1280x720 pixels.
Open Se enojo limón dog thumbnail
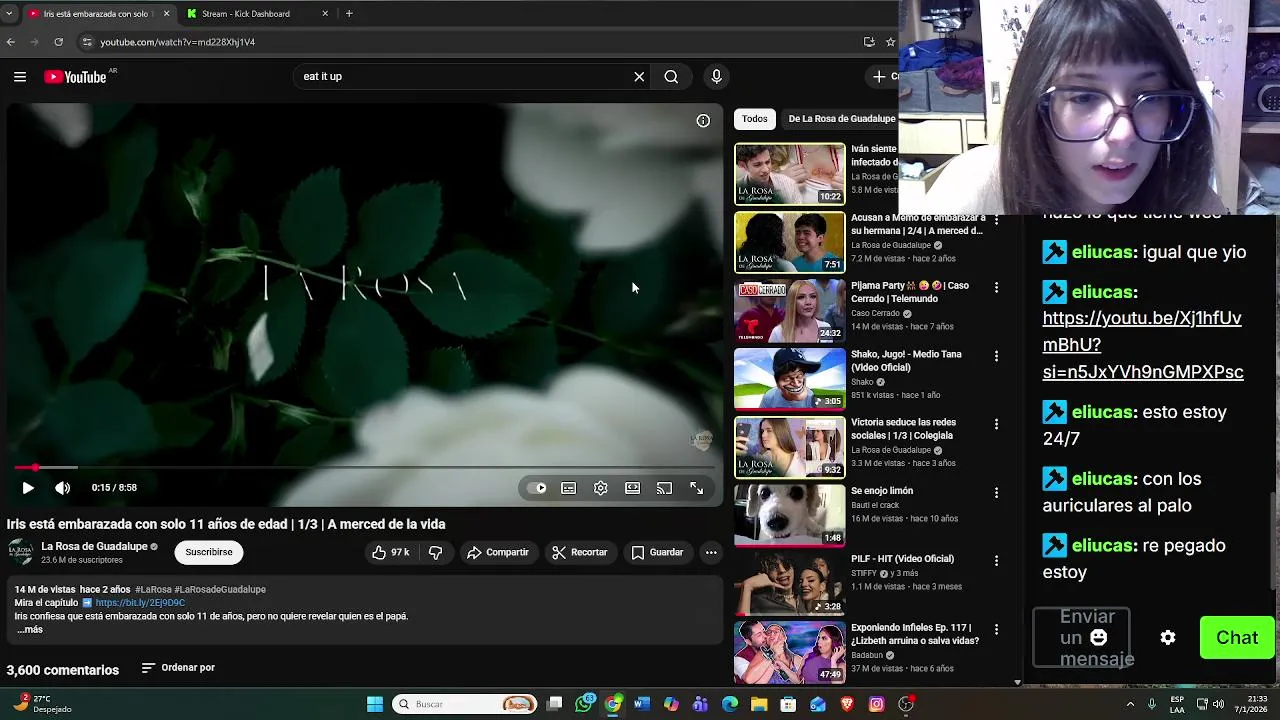pyautogui.click(x=790, y=516)
